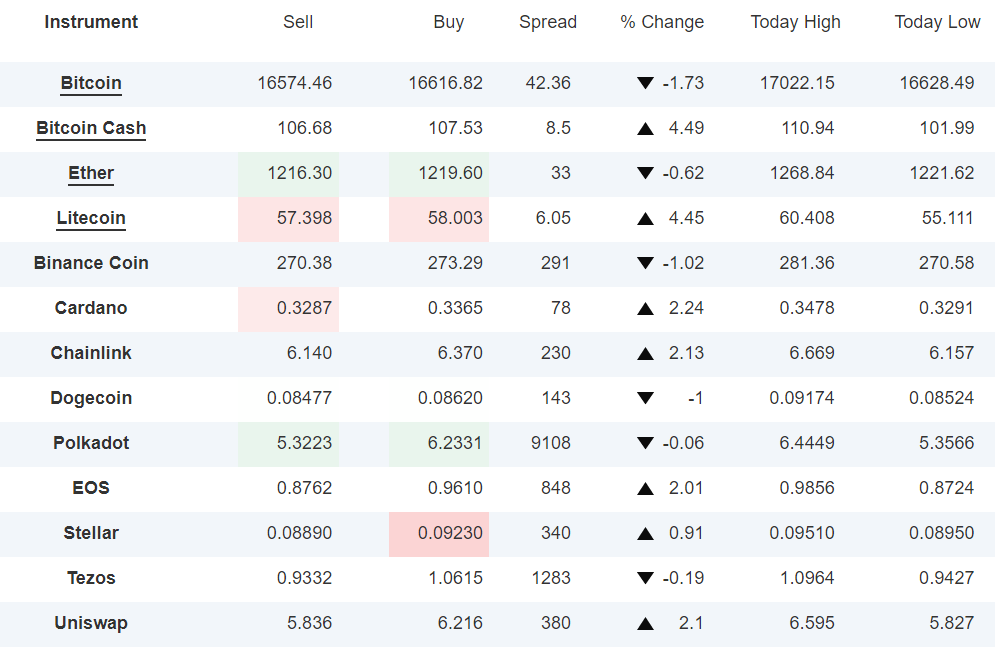Click the Tezos instrument name
The height and width of the screenshot is (653, 999).
coord(91,578)
